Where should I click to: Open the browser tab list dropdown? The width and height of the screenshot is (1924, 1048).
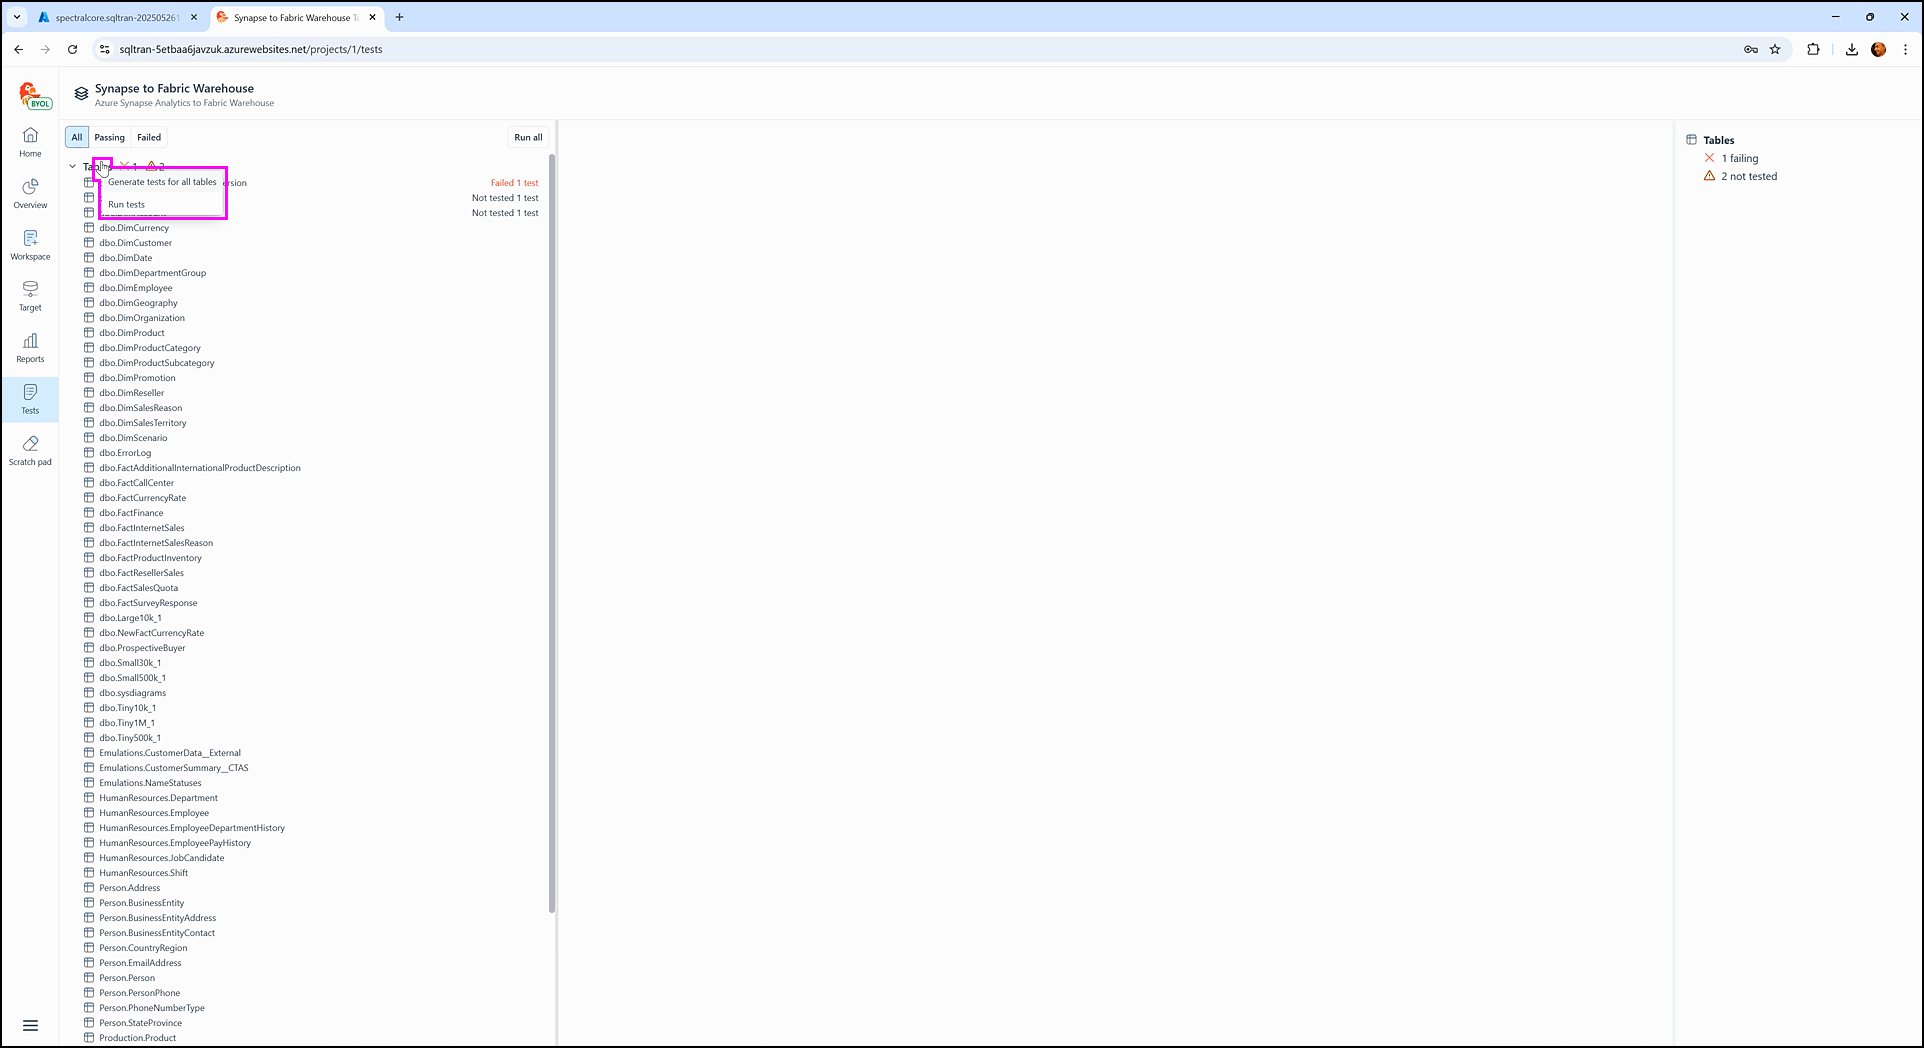pos(17,17)
